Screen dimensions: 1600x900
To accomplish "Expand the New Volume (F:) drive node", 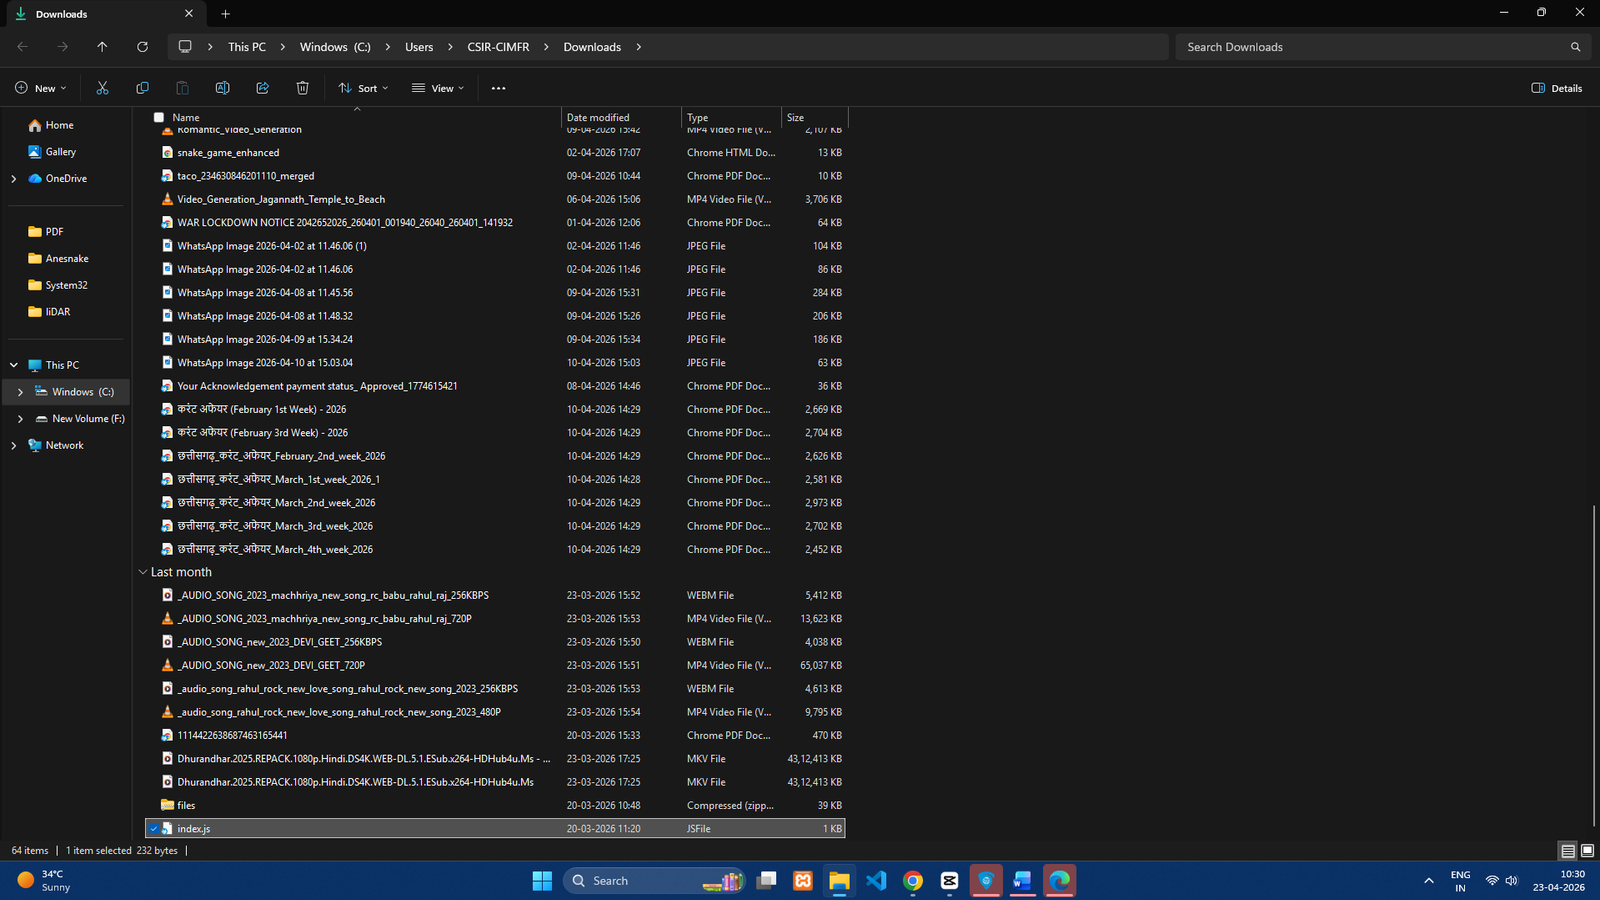I will (x=20, y=419).
